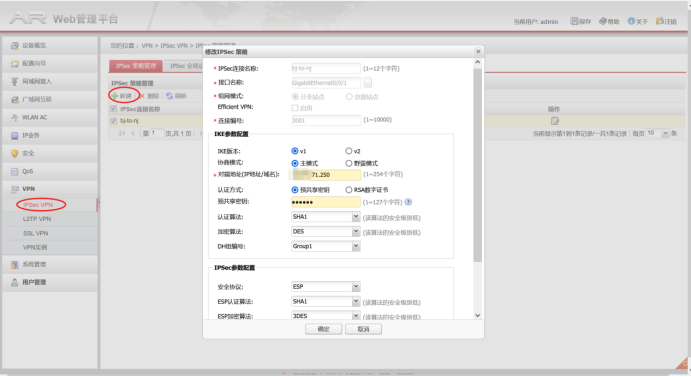
Task: Click the save icon in header
Action: click(x=574, y=21)
